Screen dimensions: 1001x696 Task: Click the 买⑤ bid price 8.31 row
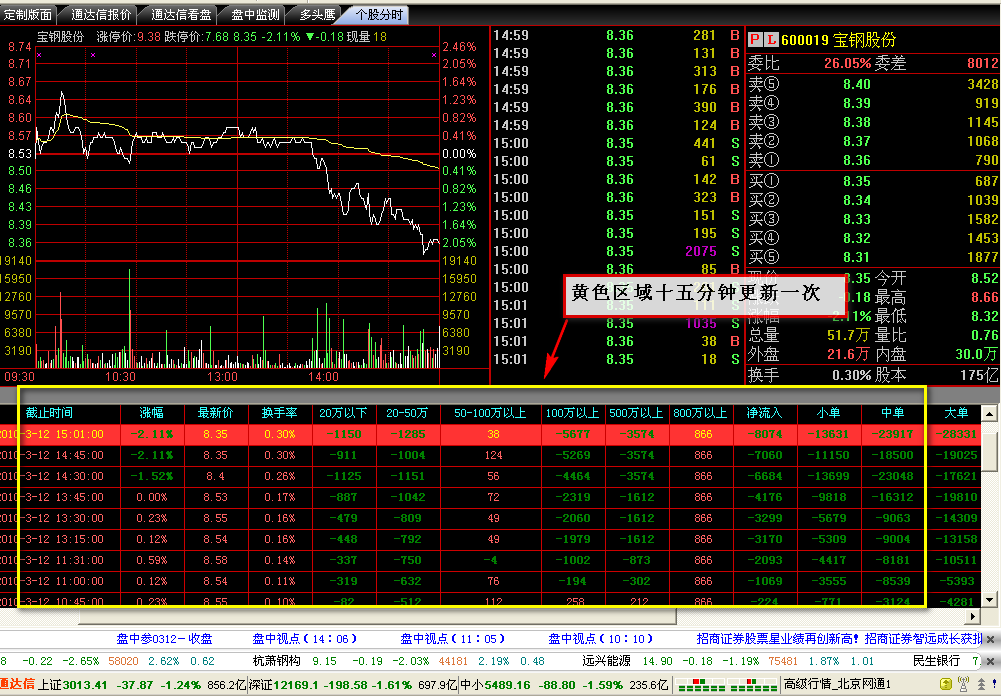(x=873, y=257)
